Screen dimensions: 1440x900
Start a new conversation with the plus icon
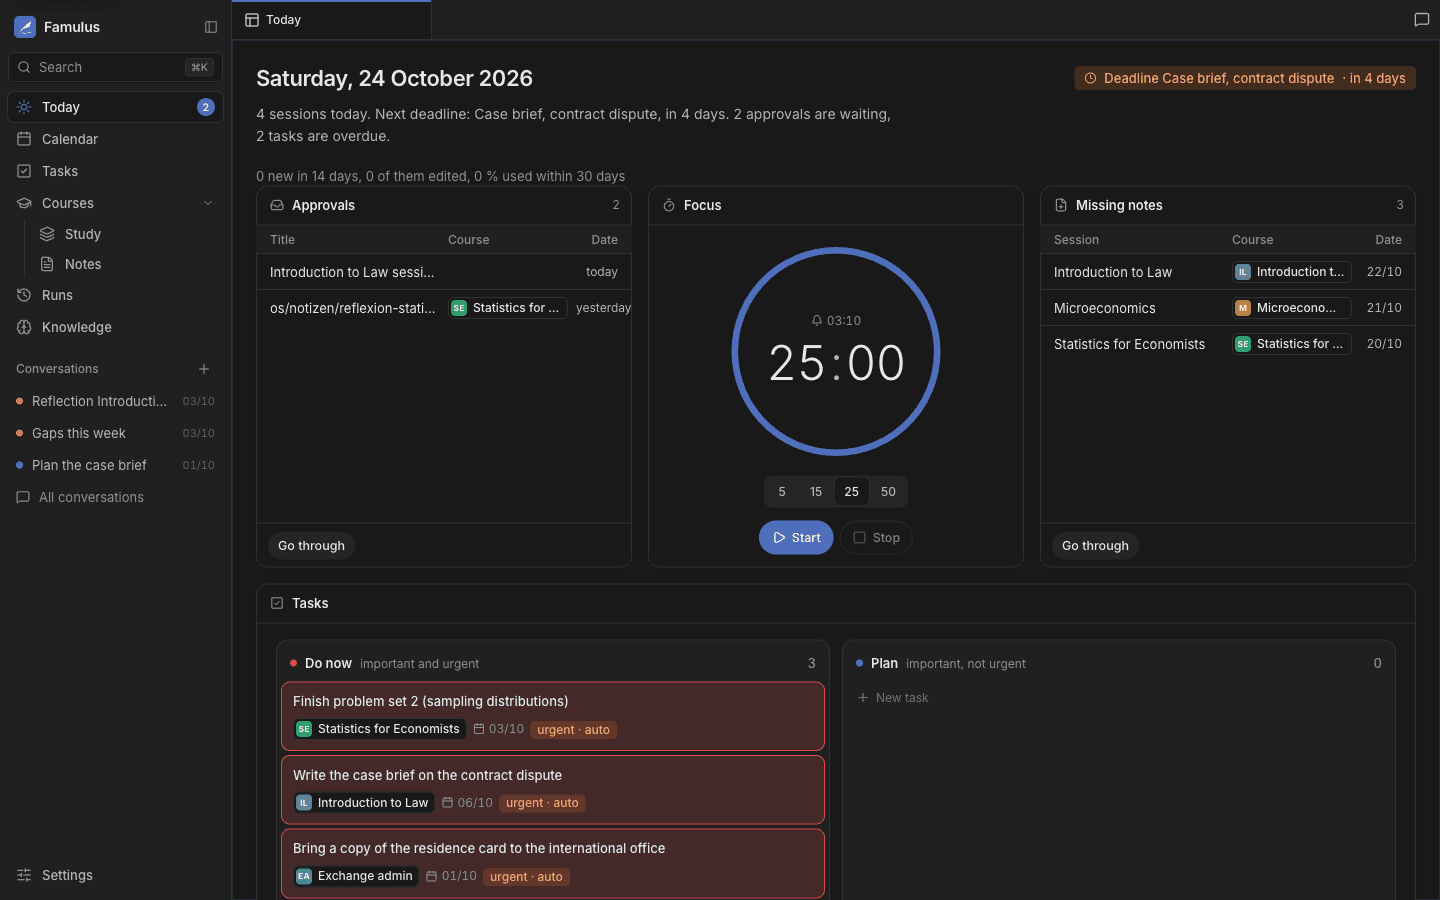pos(204,369)
